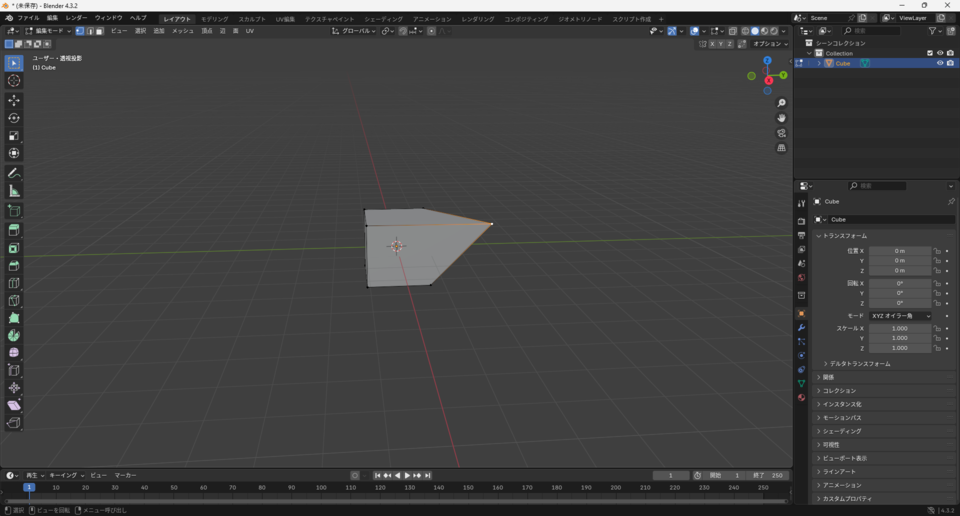Open the File menu
Image resolution: width=960 pixels, height=516 pixels.
(28, 18)
